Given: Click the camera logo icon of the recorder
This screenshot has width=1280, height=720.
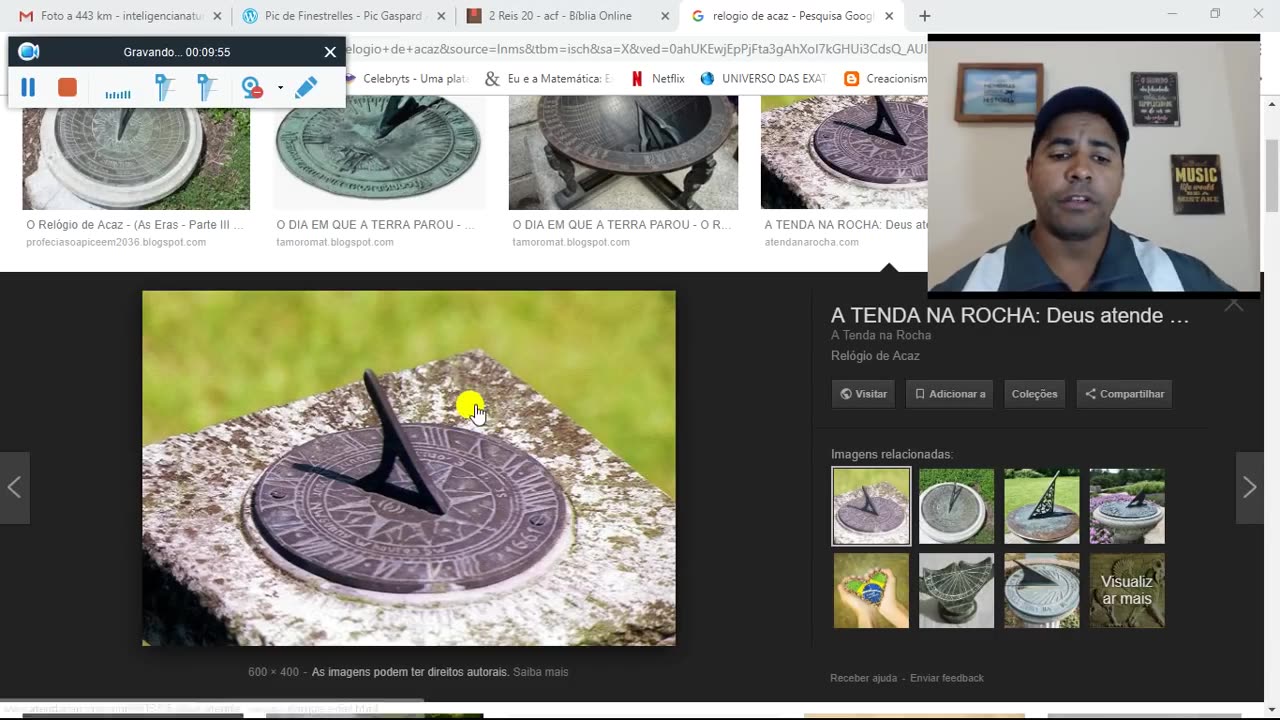Looking at the screenshot, I should tap(29, 52).
